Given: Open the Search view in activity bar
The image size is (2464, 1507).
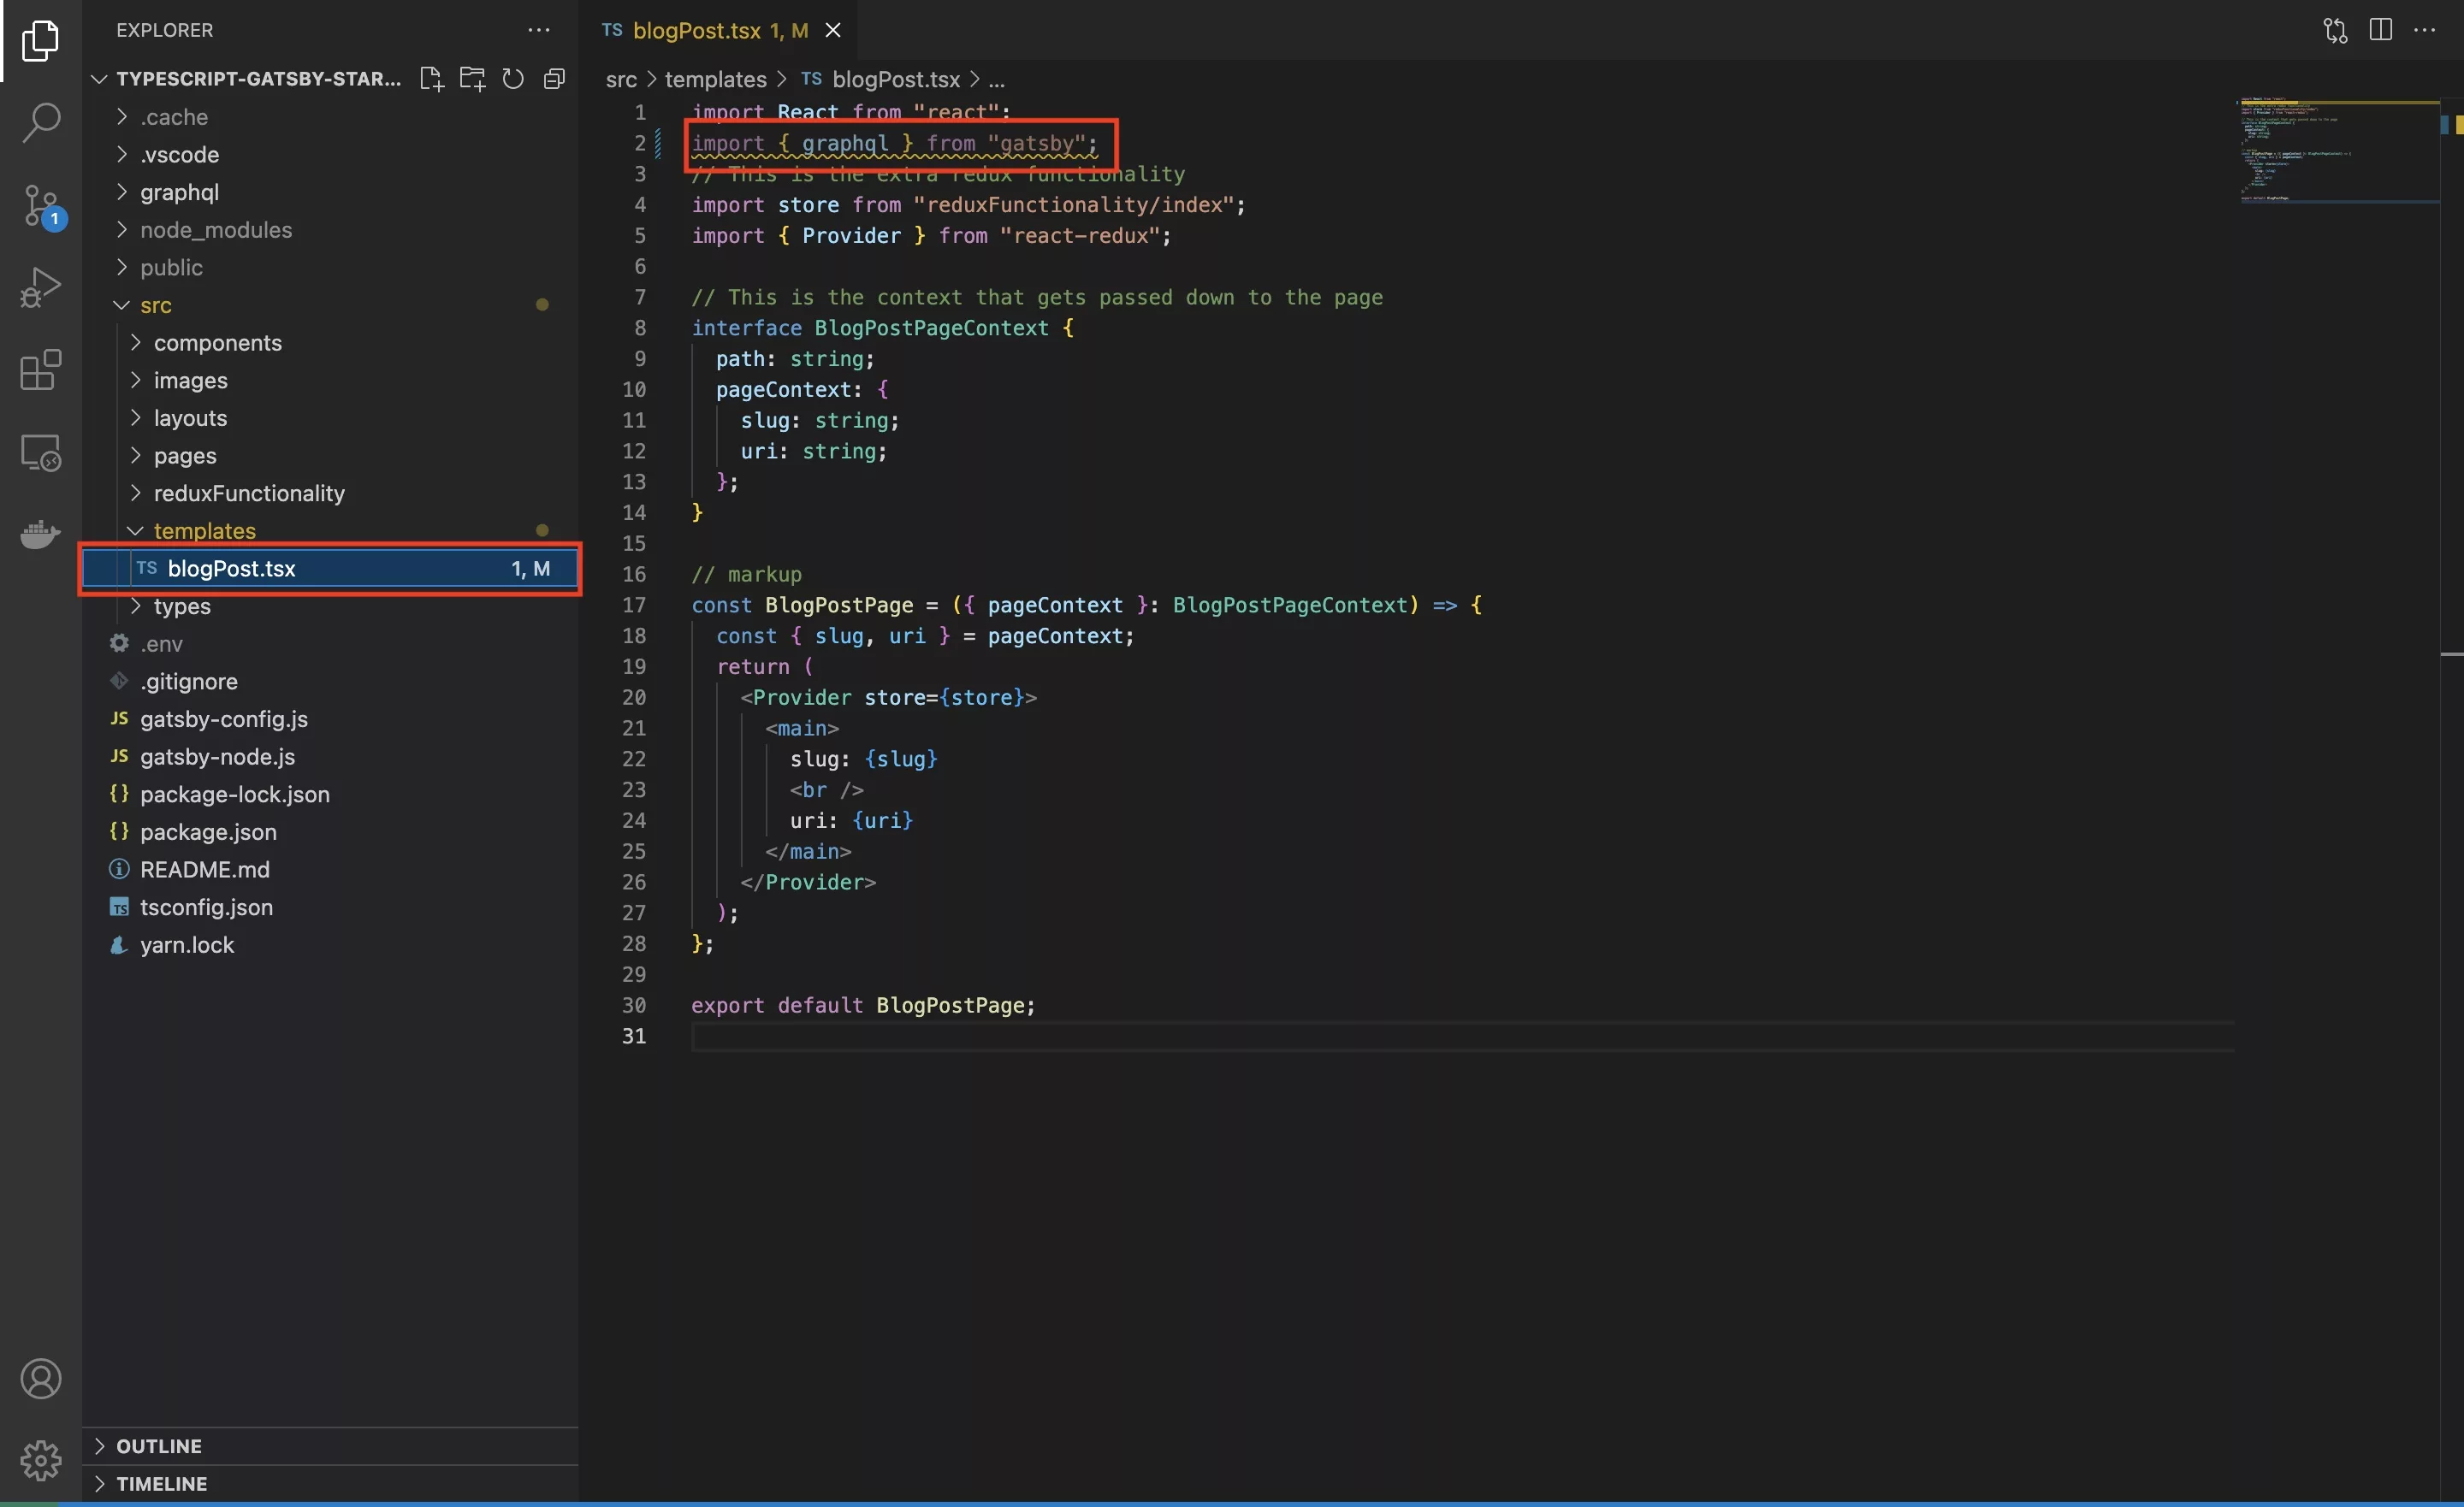Looking at the screenshot, I should point(41,123).
